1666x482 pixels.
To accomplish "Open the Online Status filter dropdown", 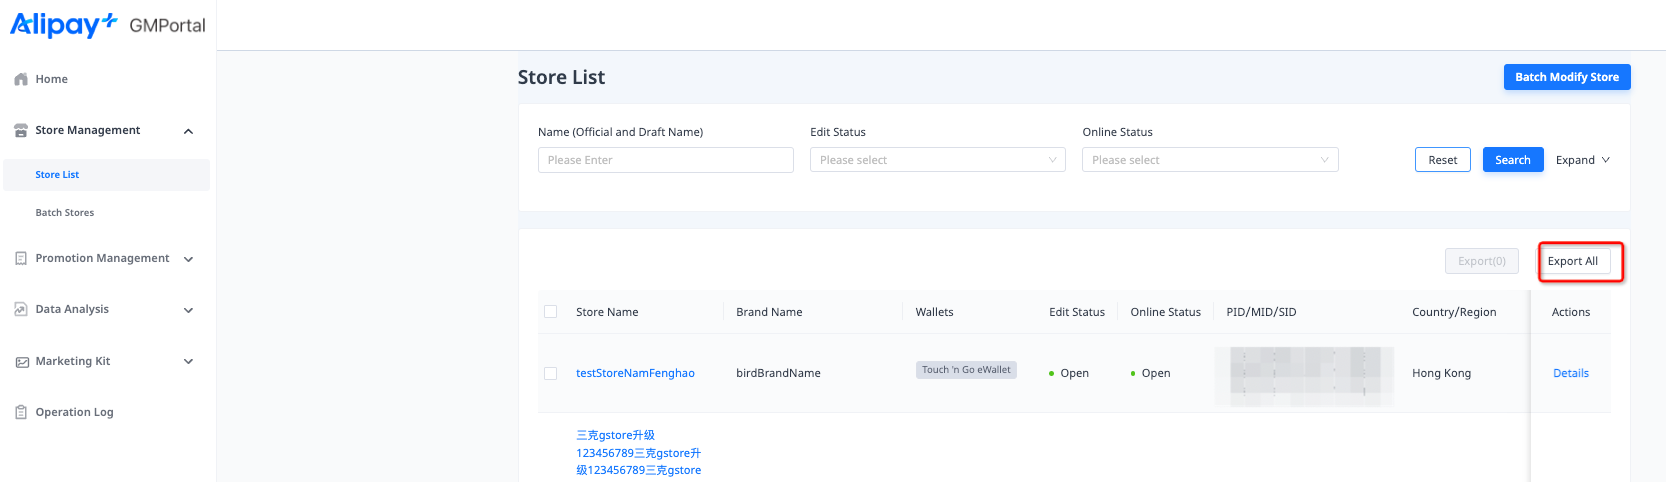I will (x=1209, y=160).
